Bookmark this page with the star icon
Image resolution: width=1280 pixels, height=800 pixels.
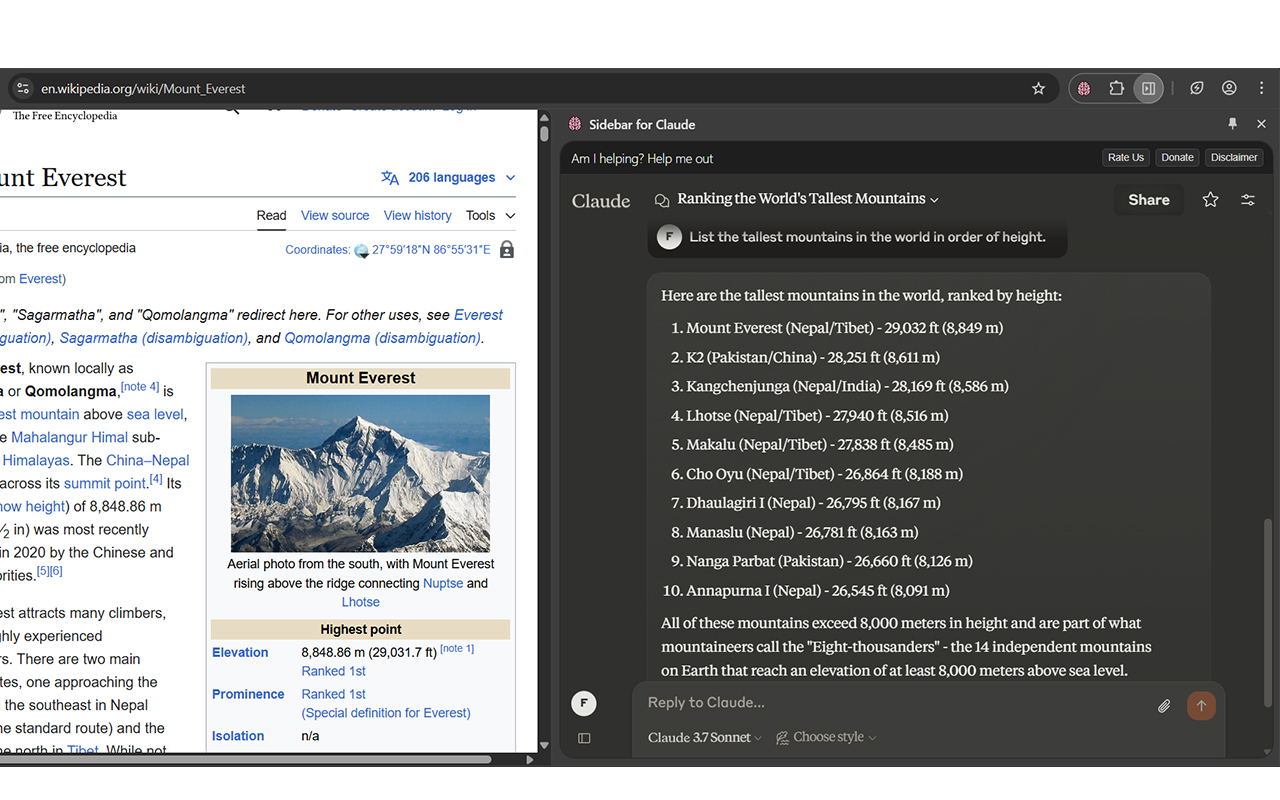pos(1038,88)
